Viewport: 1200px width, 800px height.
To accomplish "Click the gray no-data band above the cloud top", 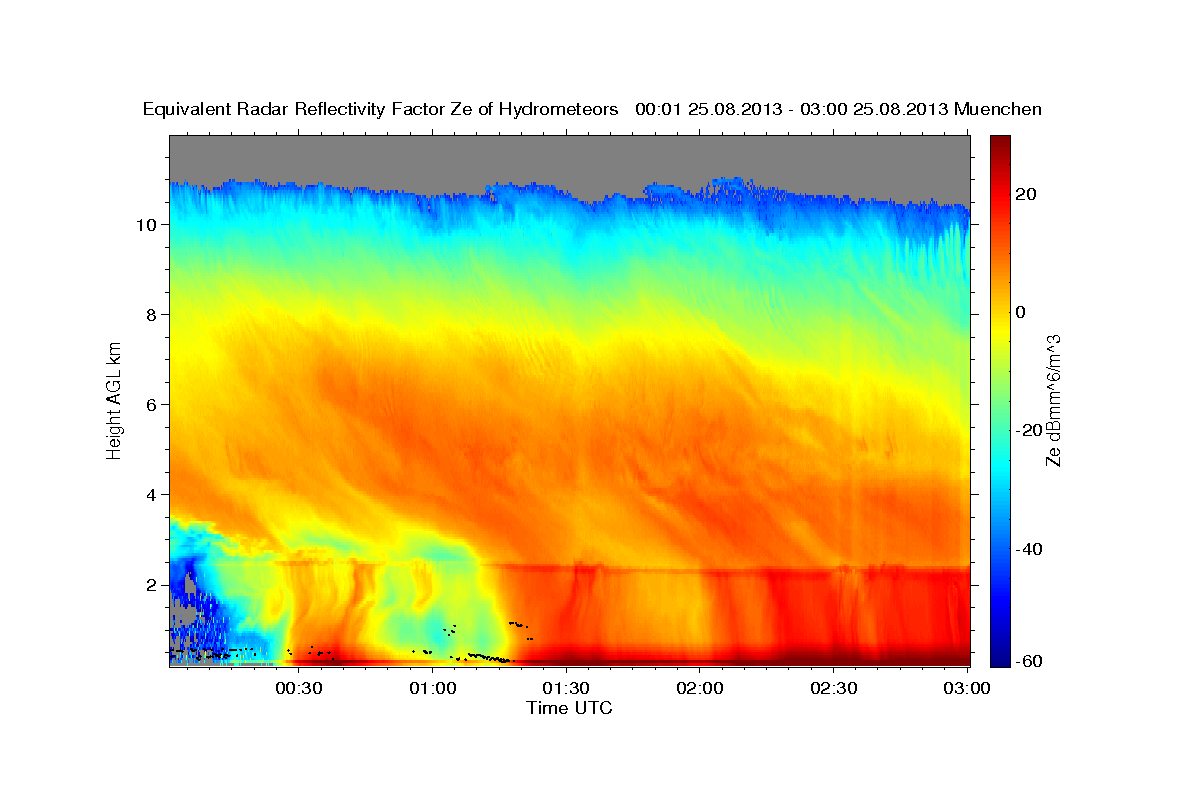I will click(x=570, y=157).
